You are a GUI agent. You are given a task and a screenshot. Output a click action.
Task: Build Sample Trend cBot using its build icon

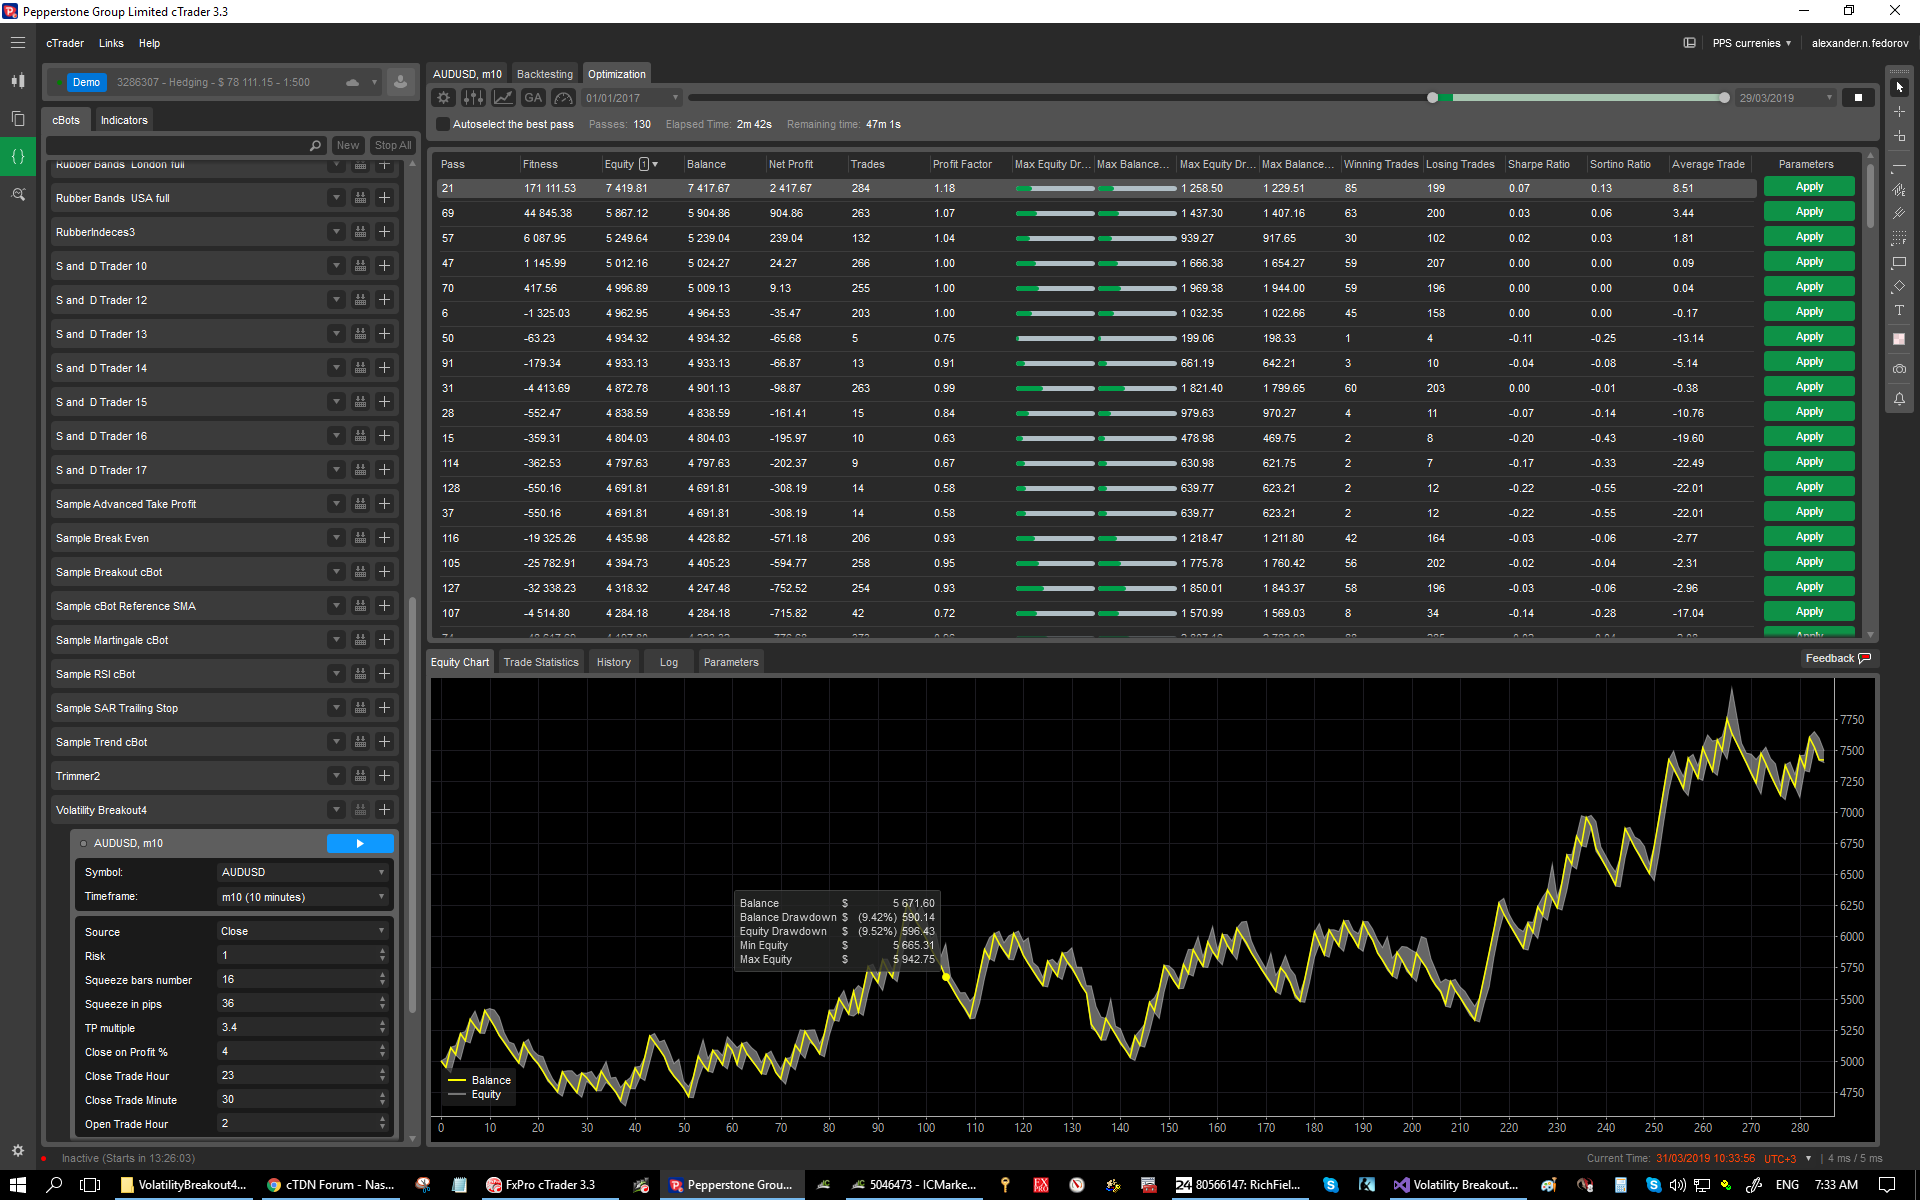[360, 742]
